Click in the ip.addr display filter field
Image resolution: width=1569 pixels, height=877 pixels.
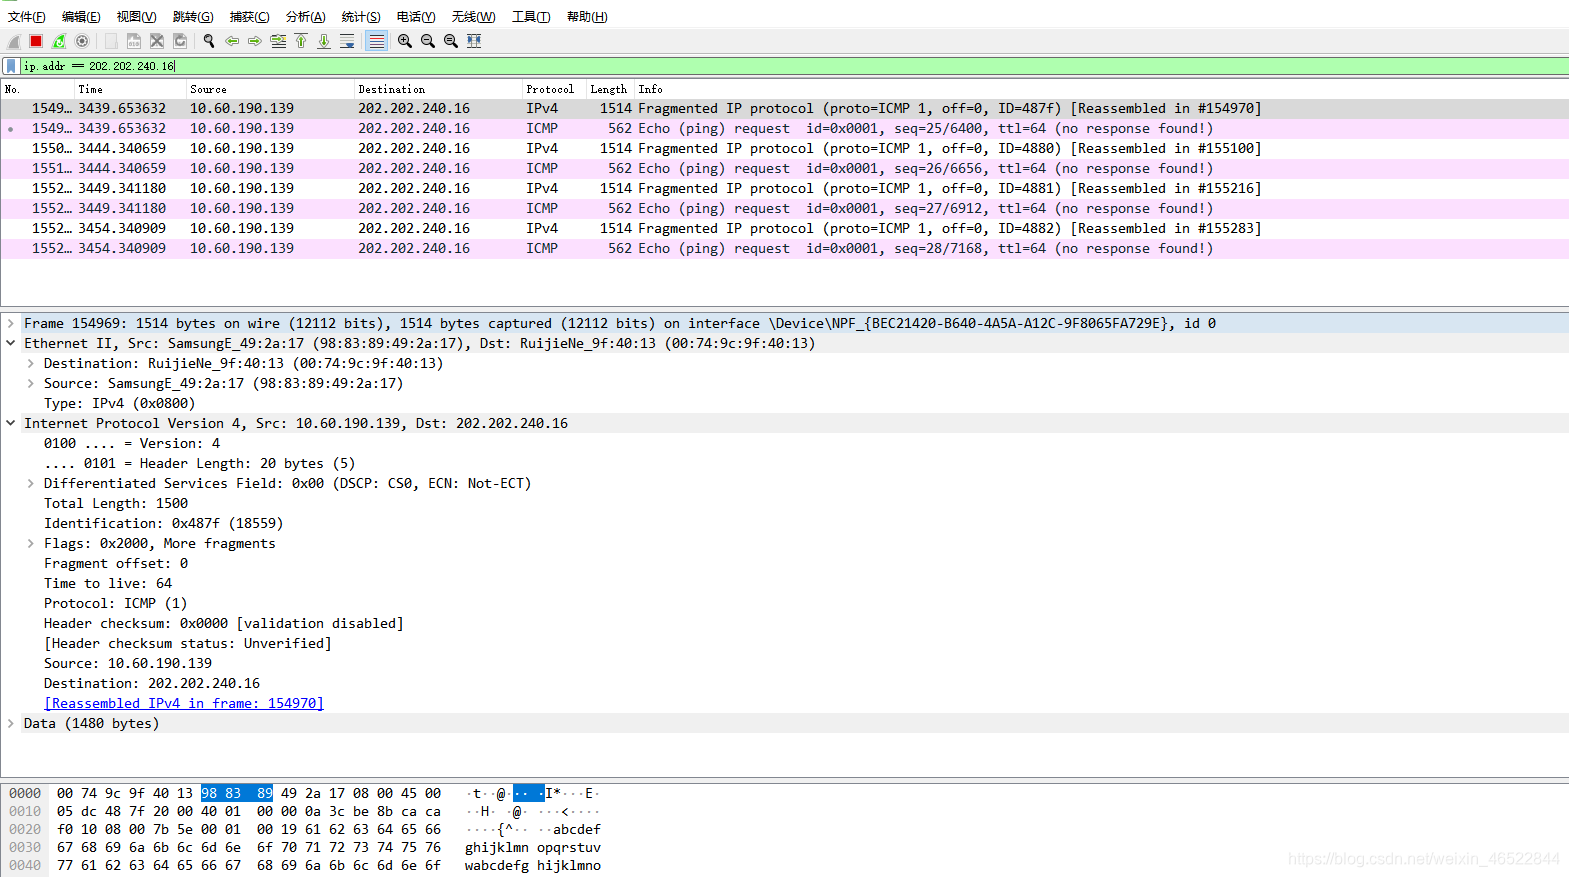coord(794,66)
